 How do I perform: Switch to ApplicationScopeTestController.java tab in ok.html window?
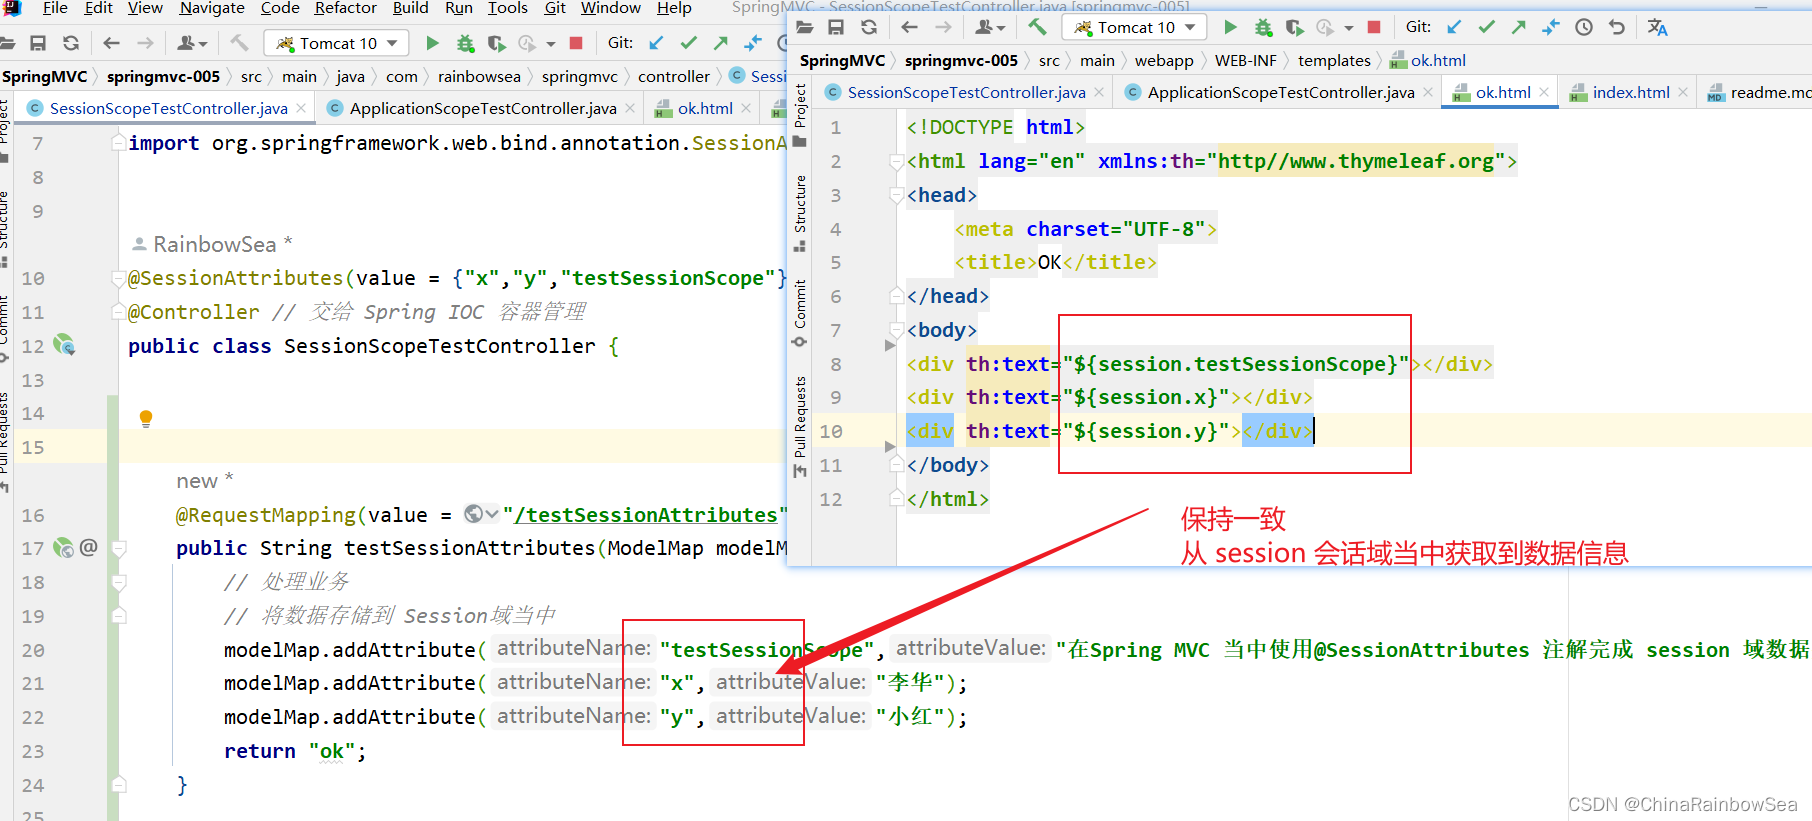tap(1280, 92)
